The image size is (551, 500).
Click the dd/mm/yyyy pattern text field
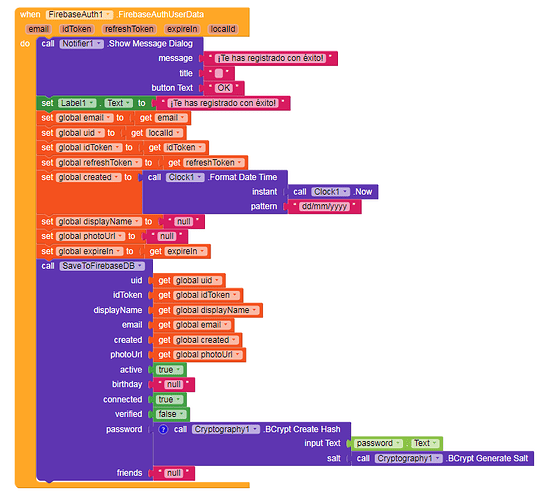point(324,206)
